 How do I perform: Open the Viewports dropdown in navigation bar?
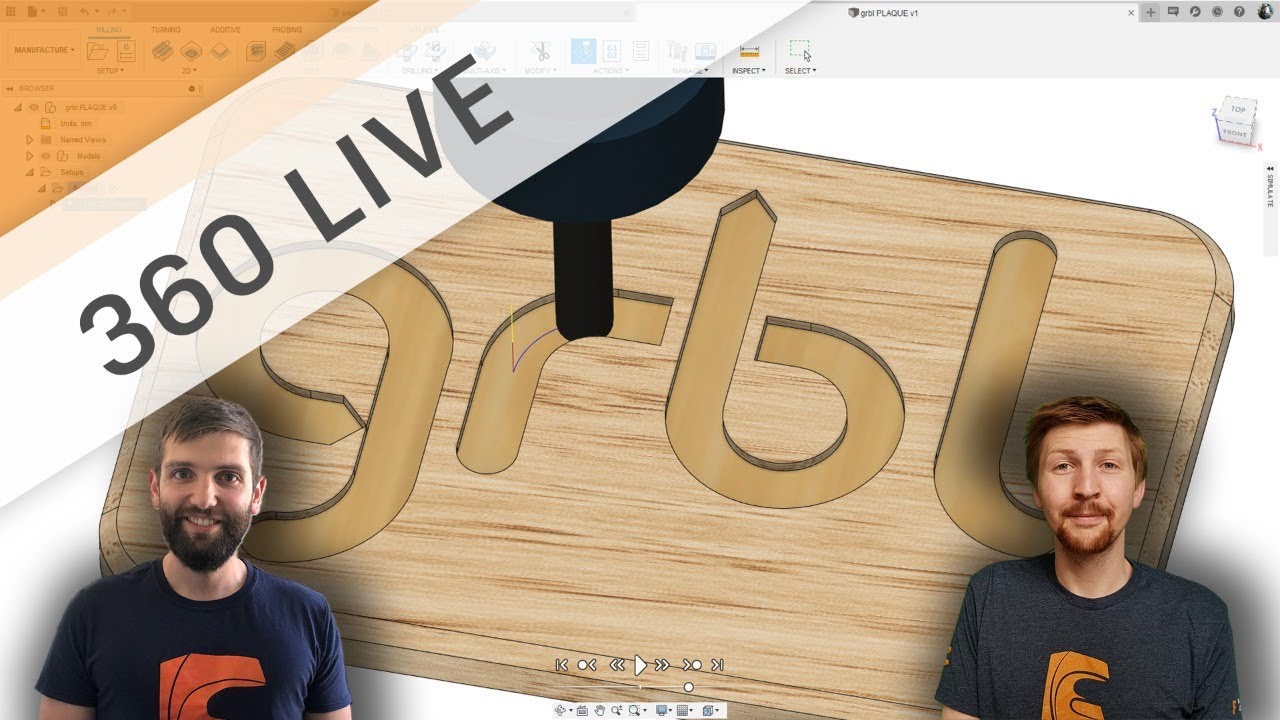pyautogui.click(x=711, y=710)
